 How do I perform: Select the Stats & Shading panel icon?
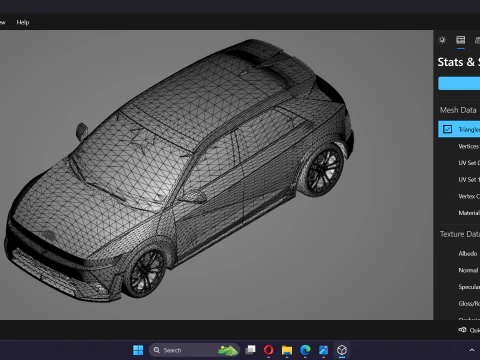(x=461, y=40)
